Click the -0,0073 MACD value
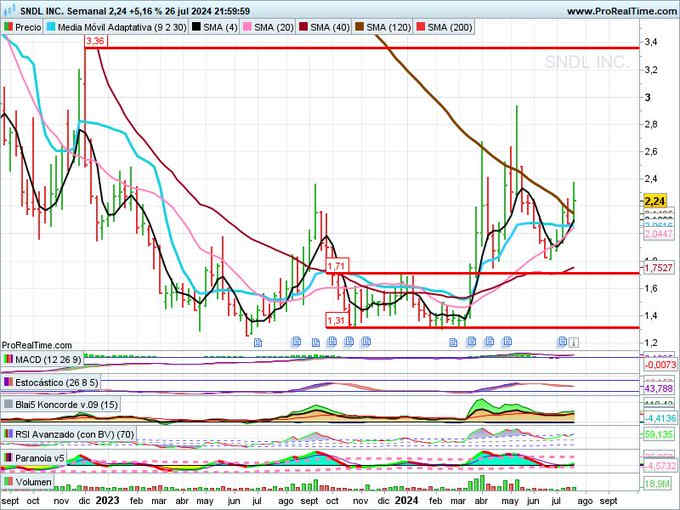 (x=660, y=365)
